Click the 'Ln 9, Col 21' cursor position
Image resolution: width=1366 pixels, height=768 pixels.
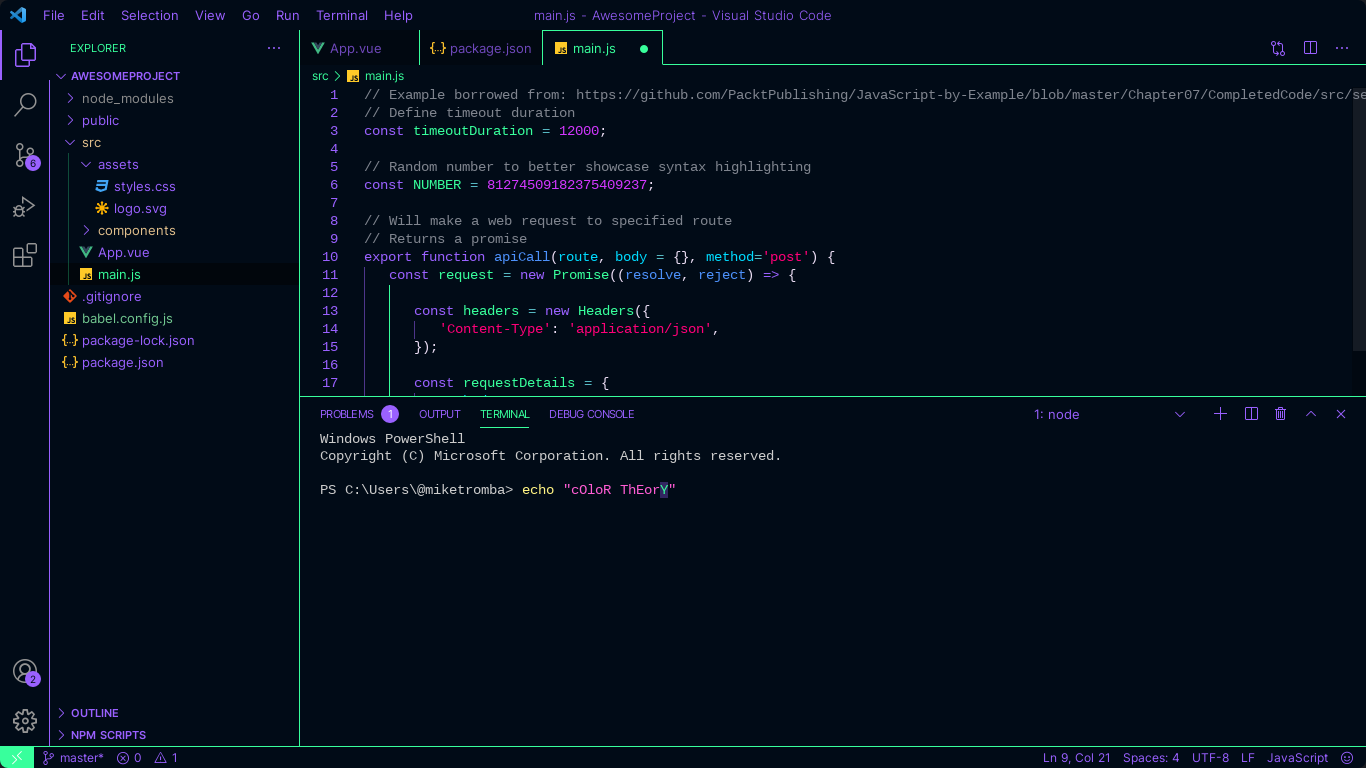pos(1076,758)
